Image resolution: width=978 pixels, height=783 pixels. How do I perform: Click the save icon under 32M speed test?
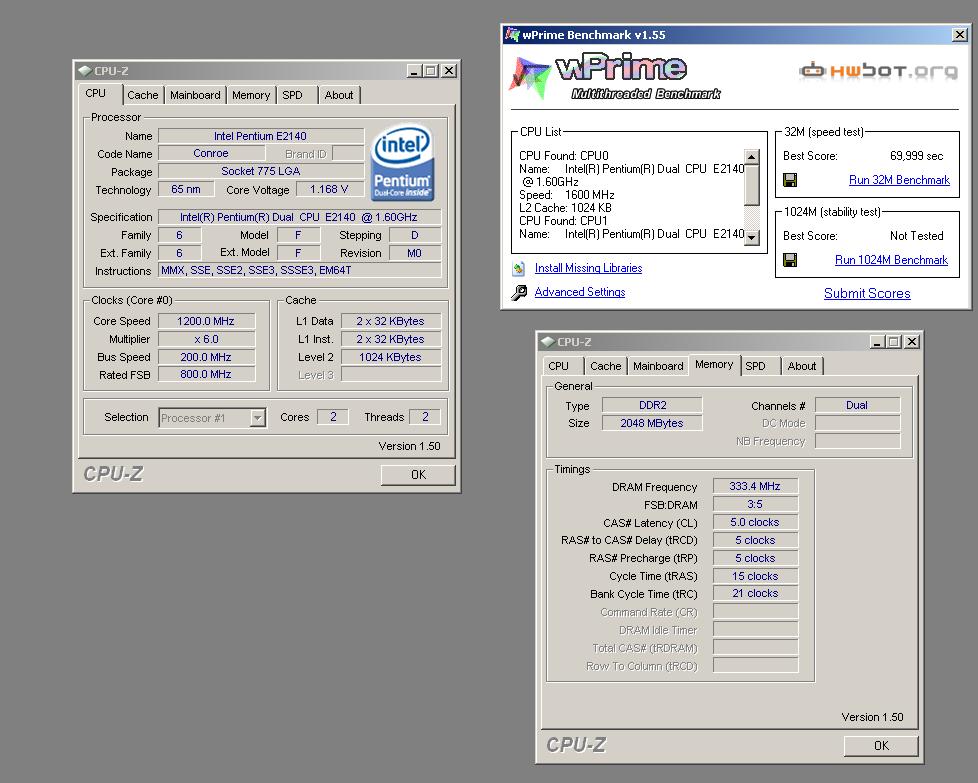click(790, 180)
